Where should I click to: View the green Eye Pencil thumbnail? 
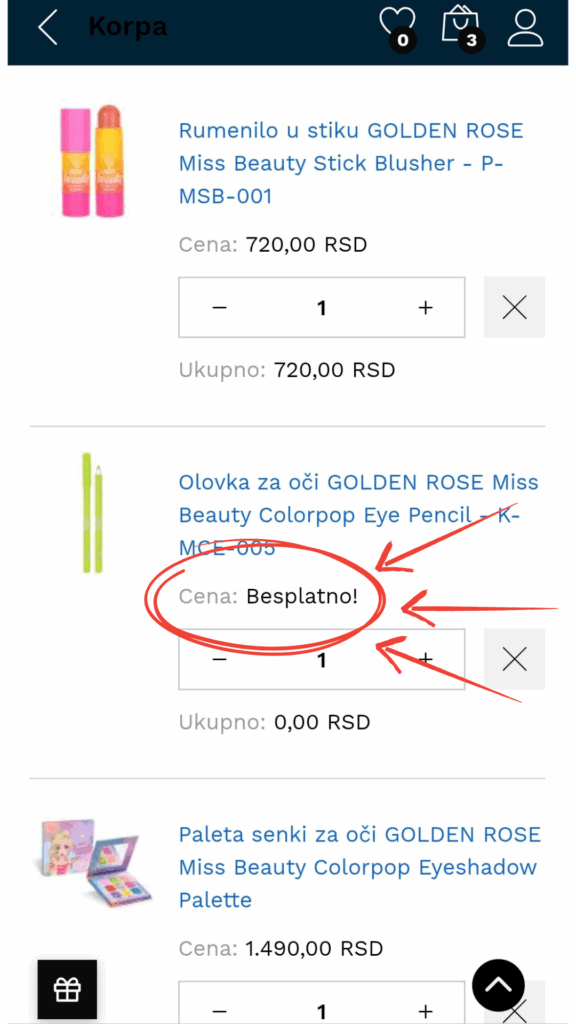pyautogui.click(x=92, y=513)
